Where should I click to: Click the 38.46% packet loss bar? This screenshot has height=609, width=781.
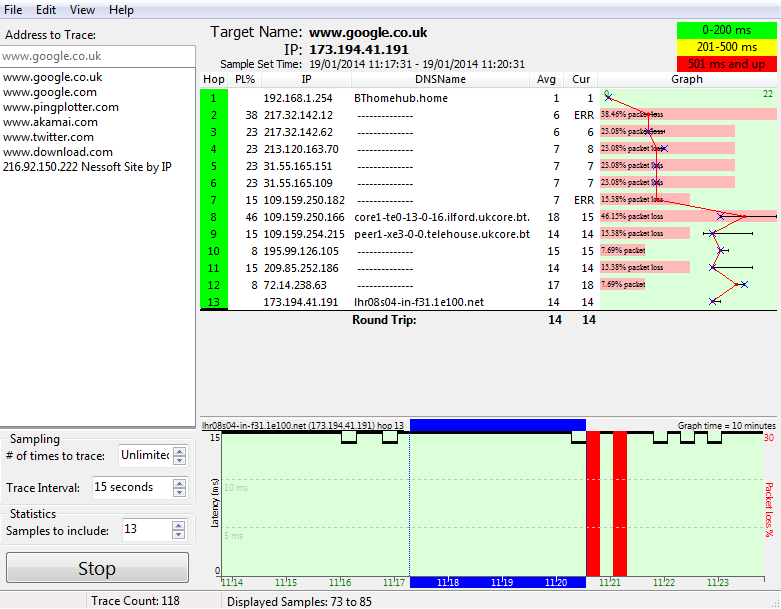coord(688,115)
